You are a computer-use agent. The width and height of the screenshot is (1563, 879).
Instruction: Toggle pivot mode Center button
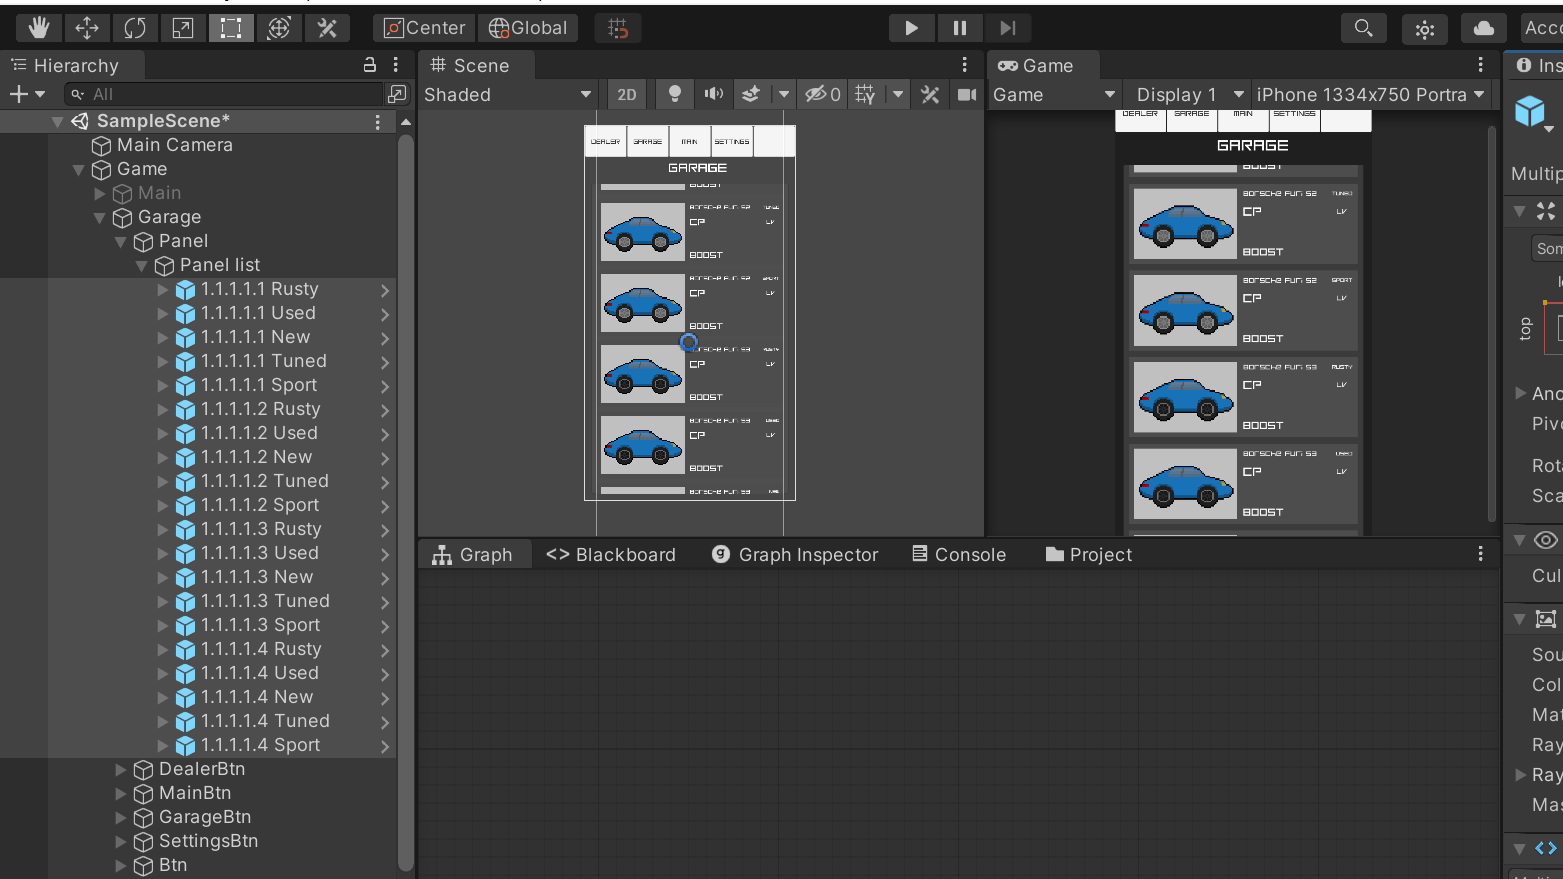coord(425,28)
